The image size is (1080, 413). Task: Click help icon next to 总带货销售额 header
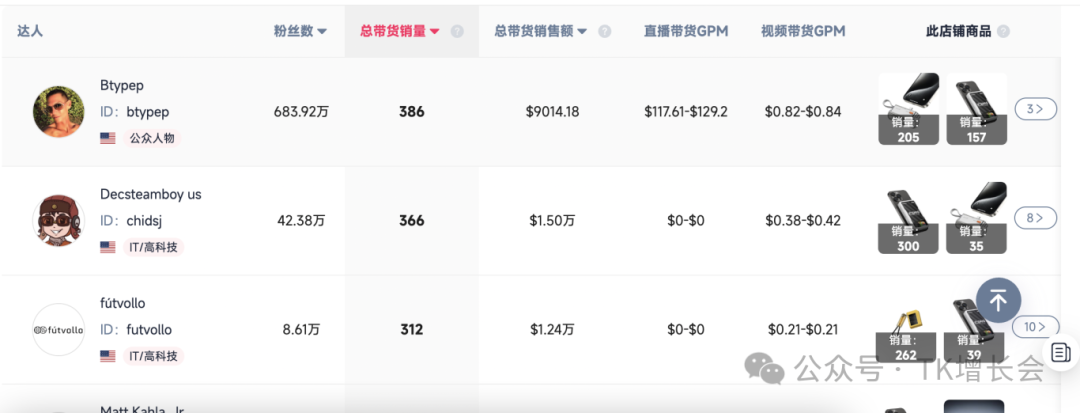tap(604, 31)
